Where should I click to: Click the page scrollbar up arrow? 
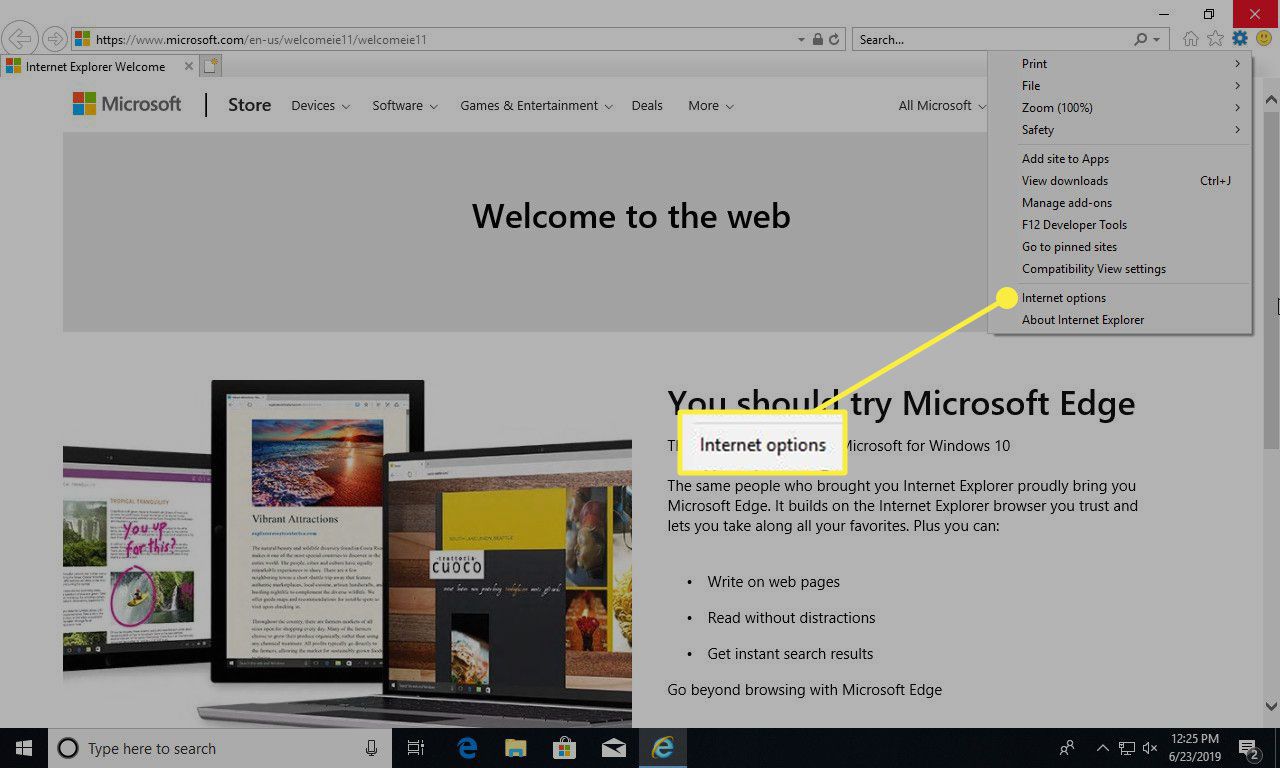[1271, 100]
